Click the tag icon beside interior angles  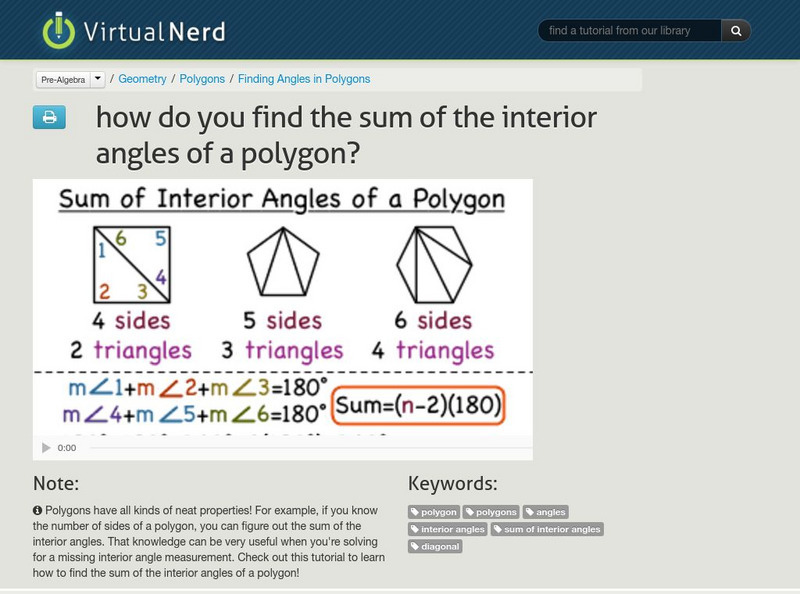click(x=414, y=529)
